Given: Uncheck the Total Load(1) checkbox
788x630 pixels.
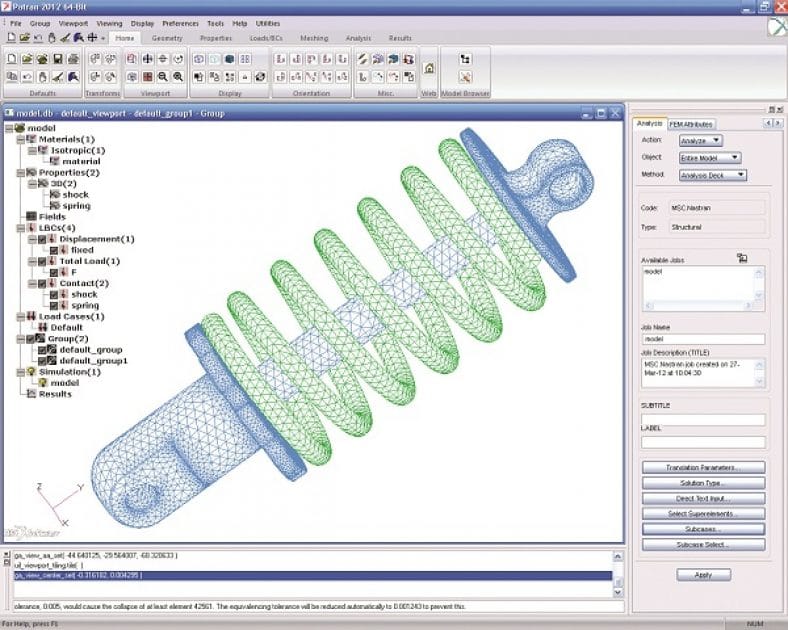Looking at the screenshot, I should tap(43, 261).
